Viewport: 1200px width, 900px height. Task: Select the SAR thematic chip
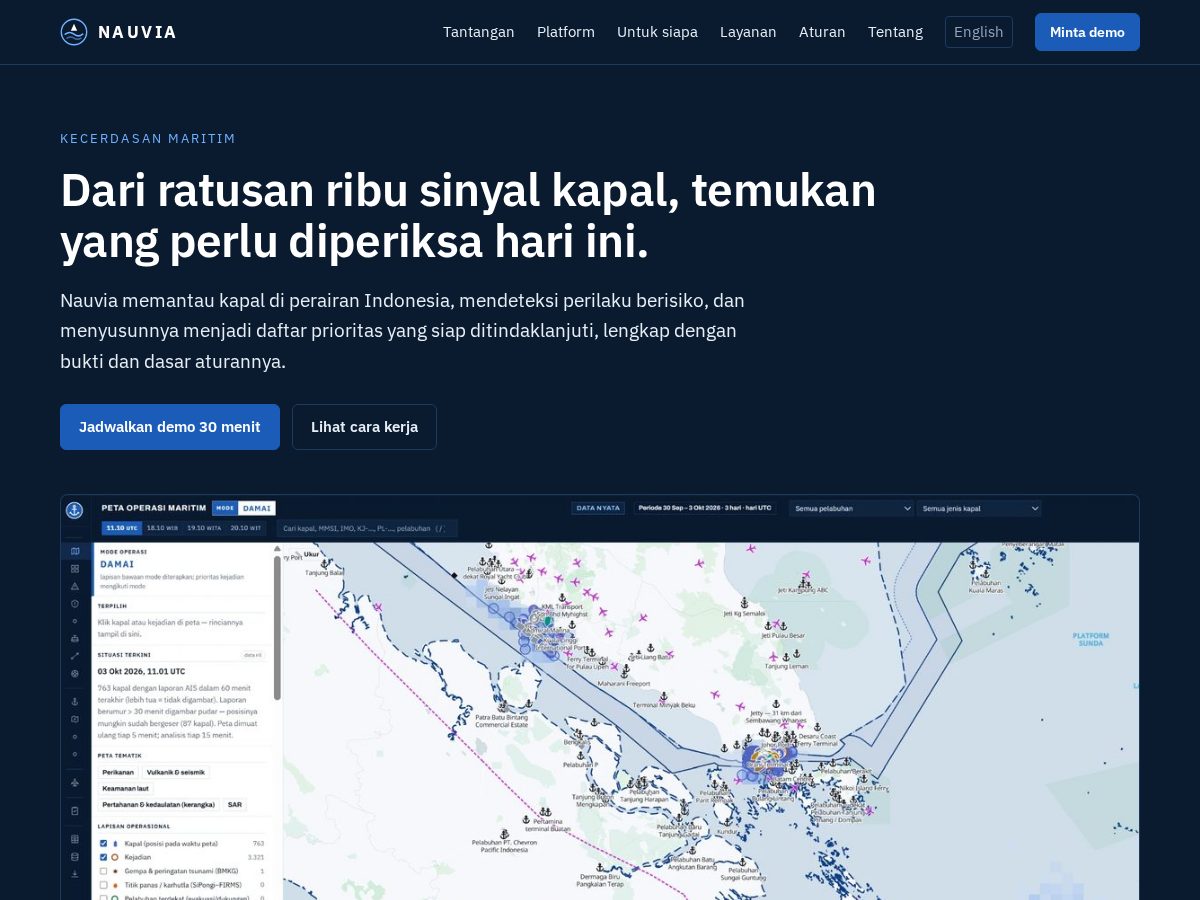tap(234, 805)
